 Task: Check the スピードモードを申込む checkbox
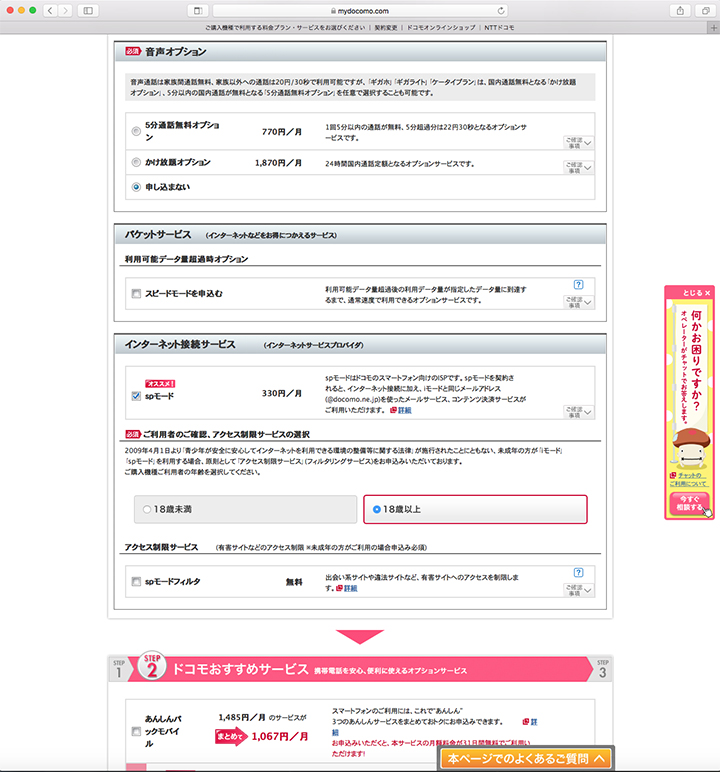(x=136, y=293)
